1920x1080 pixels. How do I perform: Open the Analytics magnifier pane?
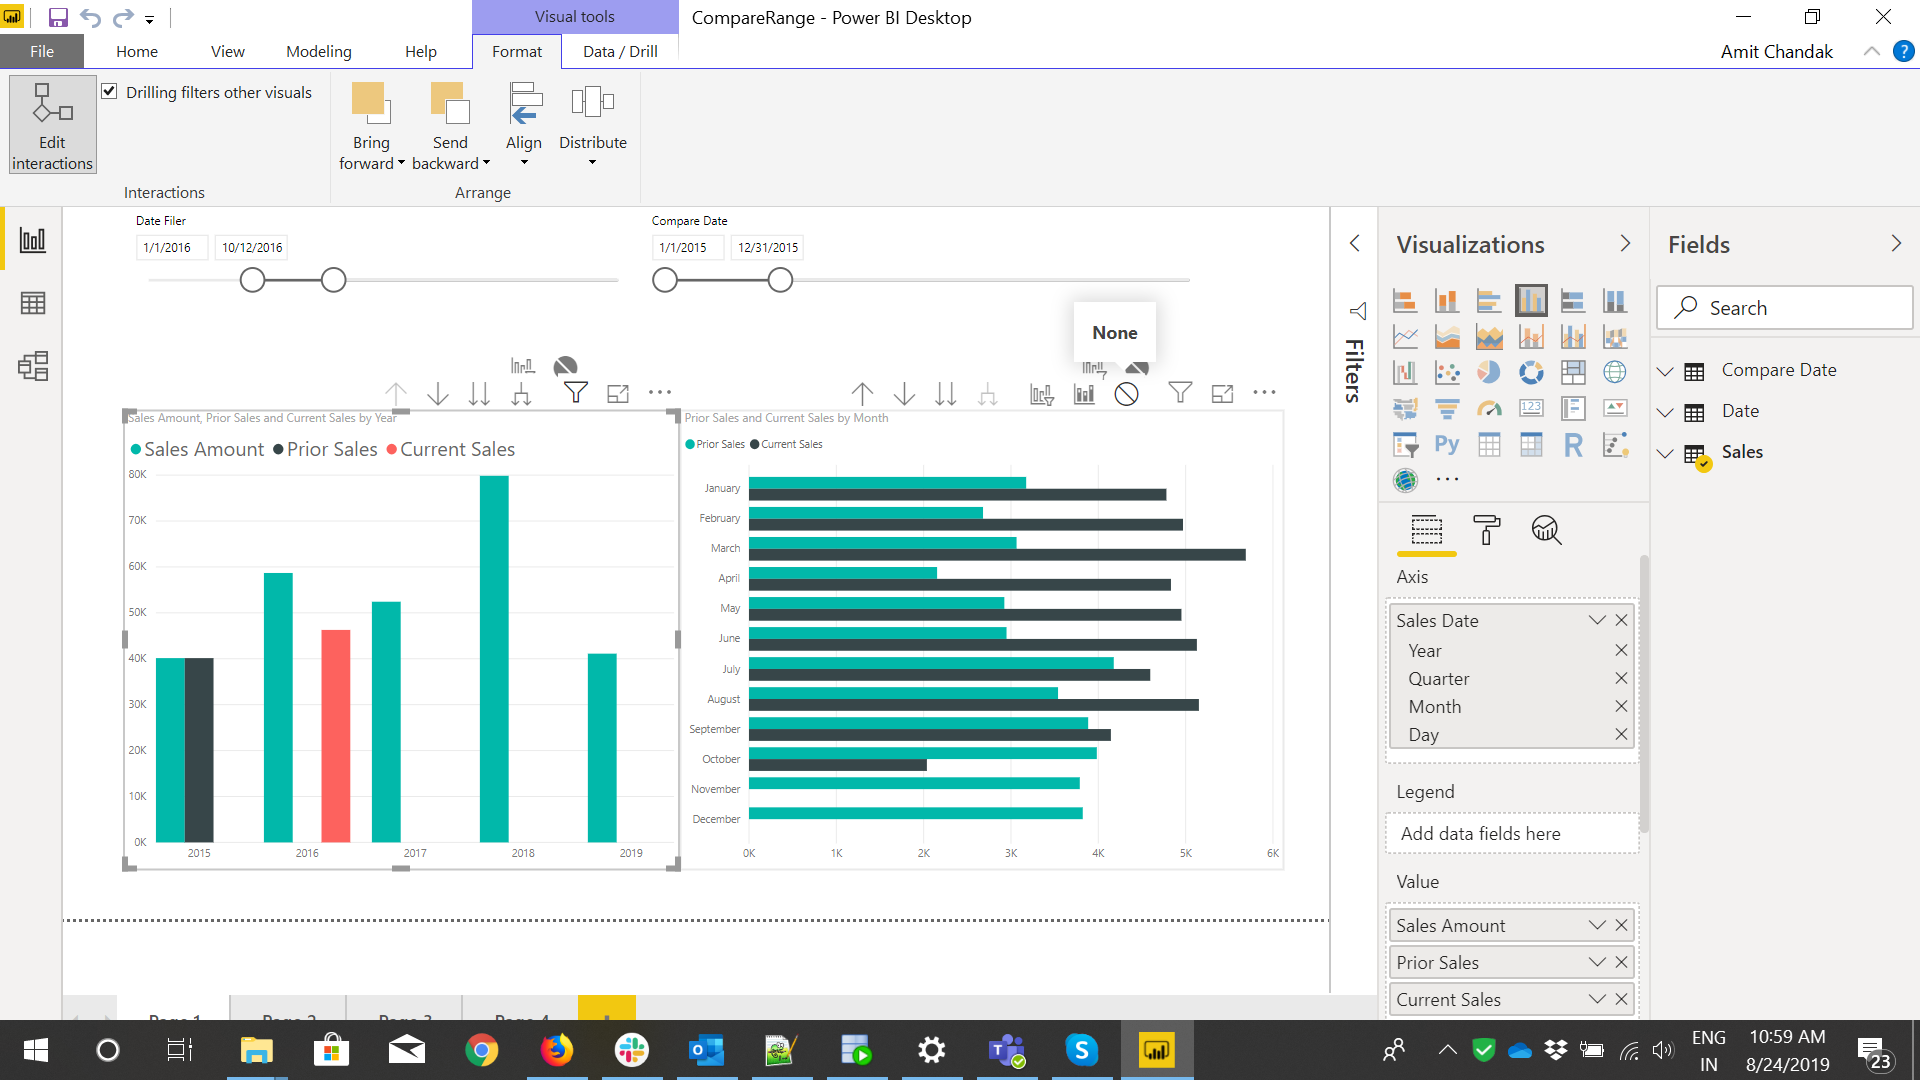tap(1546, 530)
